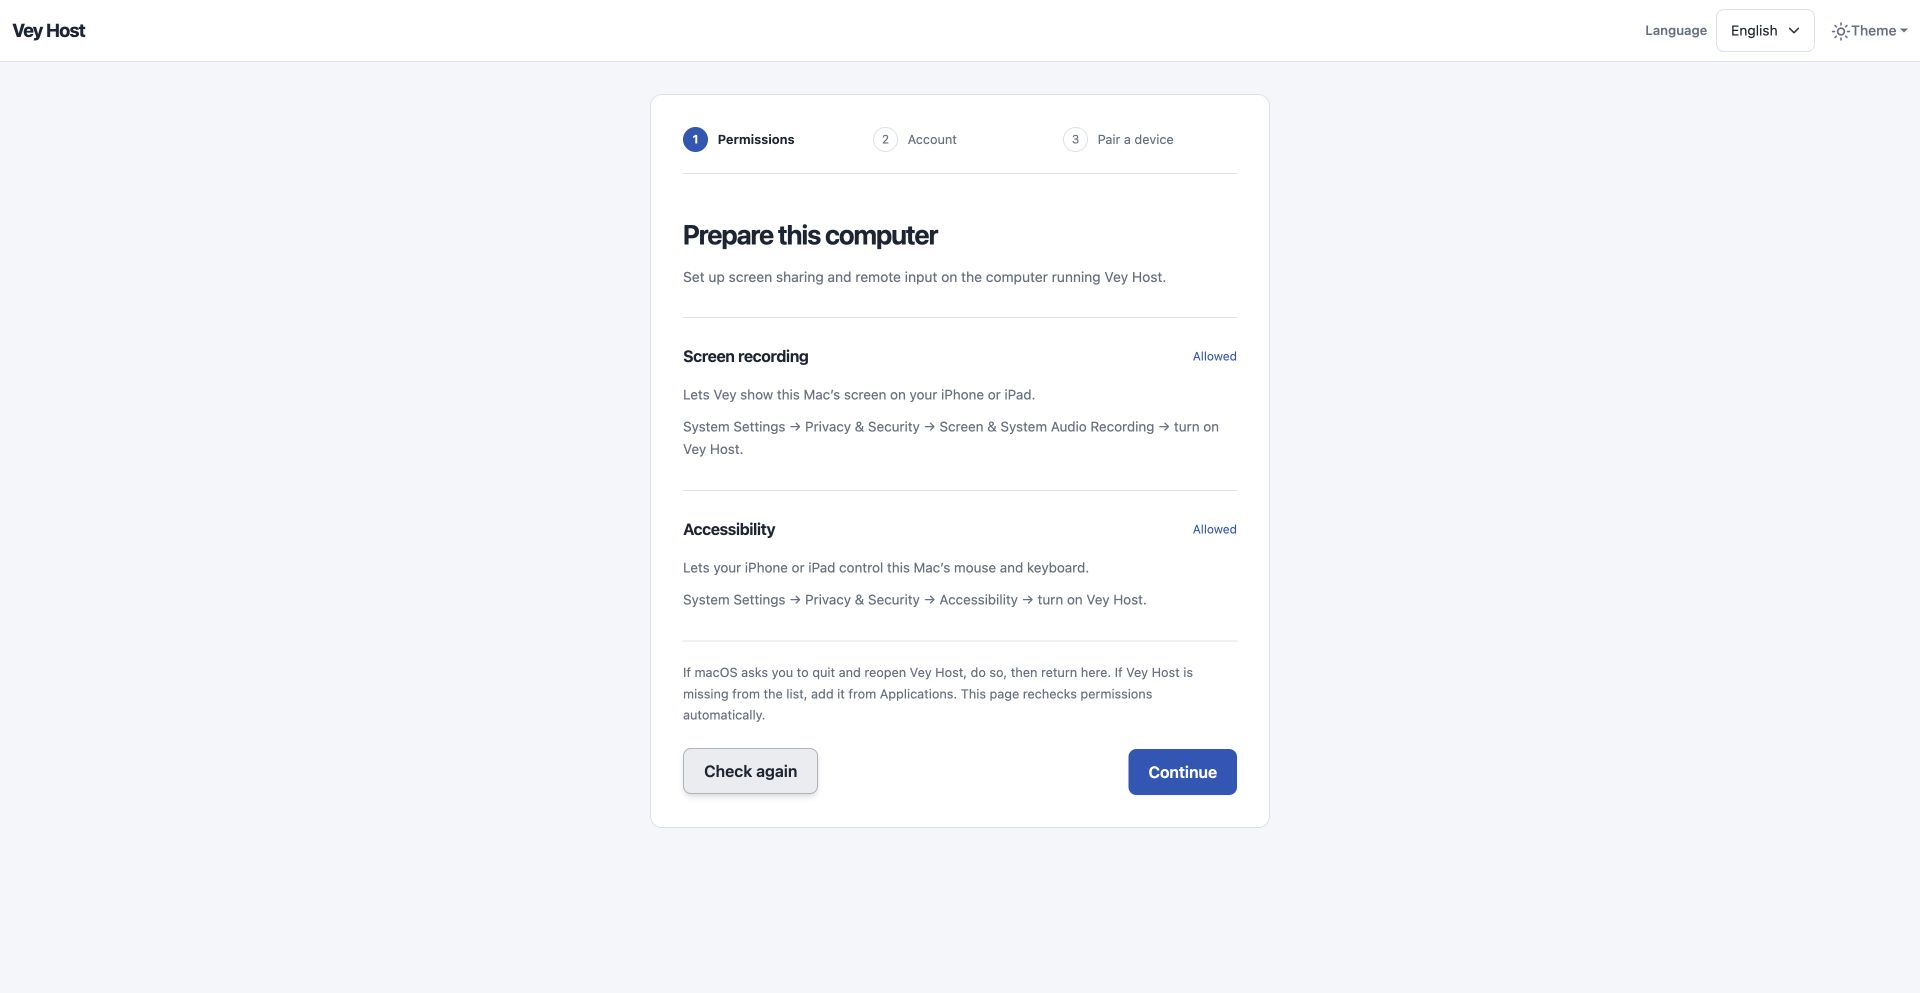Click the language dropdown chevron arrow
Image resolution: width=1920 pixels, height=993 pixels.
coord(1794,31)
